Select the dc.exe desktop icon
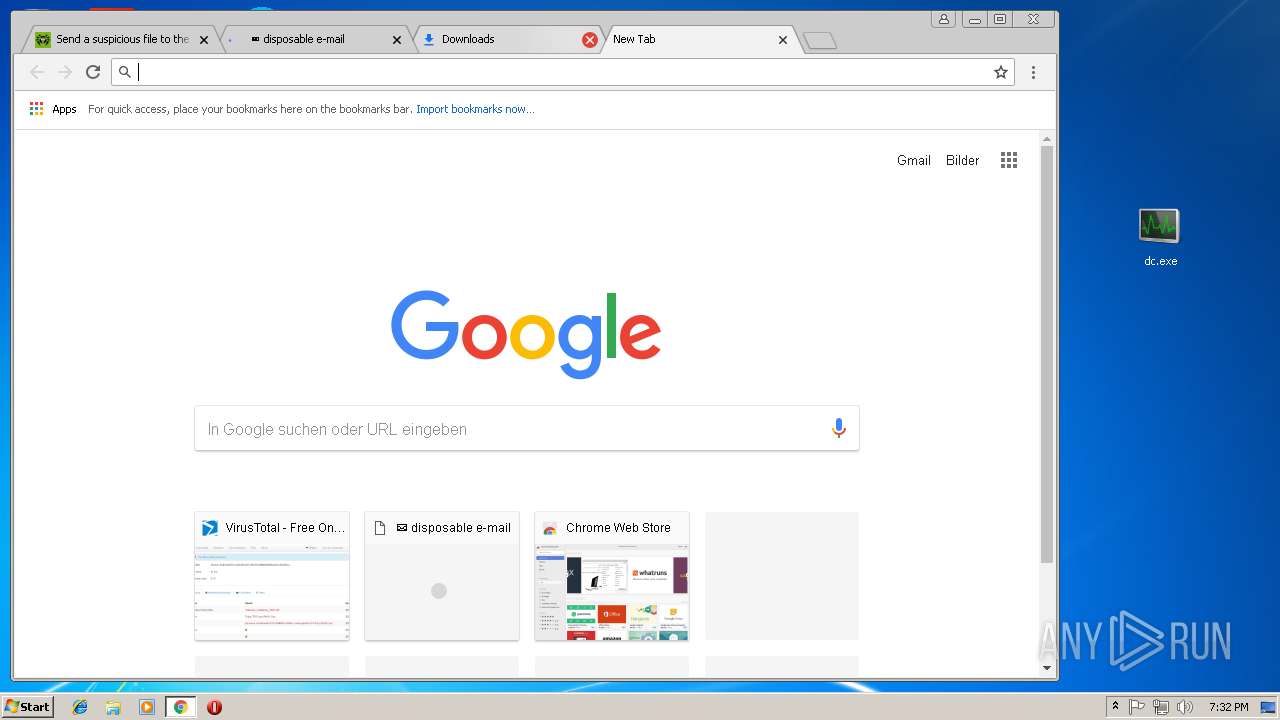The width and height of the screenshot is (1280, 720). (1160, 237)
